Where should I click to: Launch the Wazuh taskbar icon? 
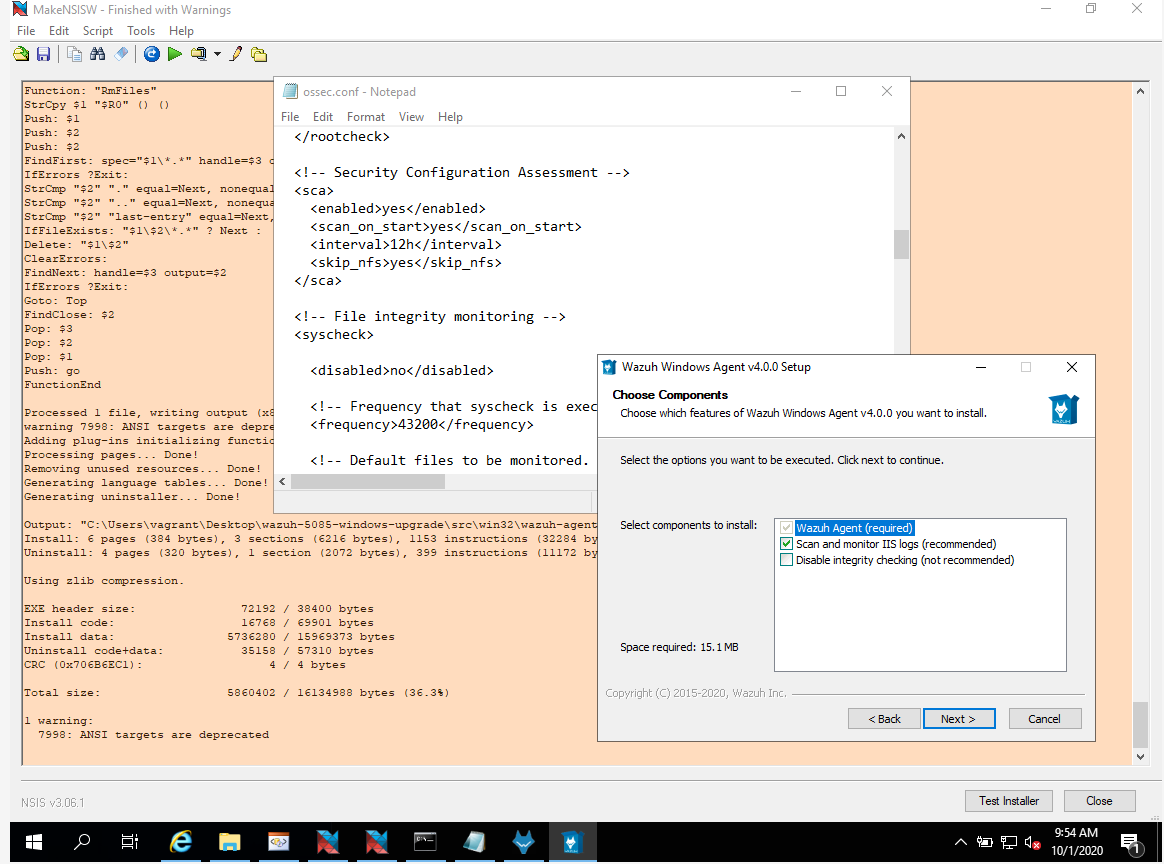[571, 842]
